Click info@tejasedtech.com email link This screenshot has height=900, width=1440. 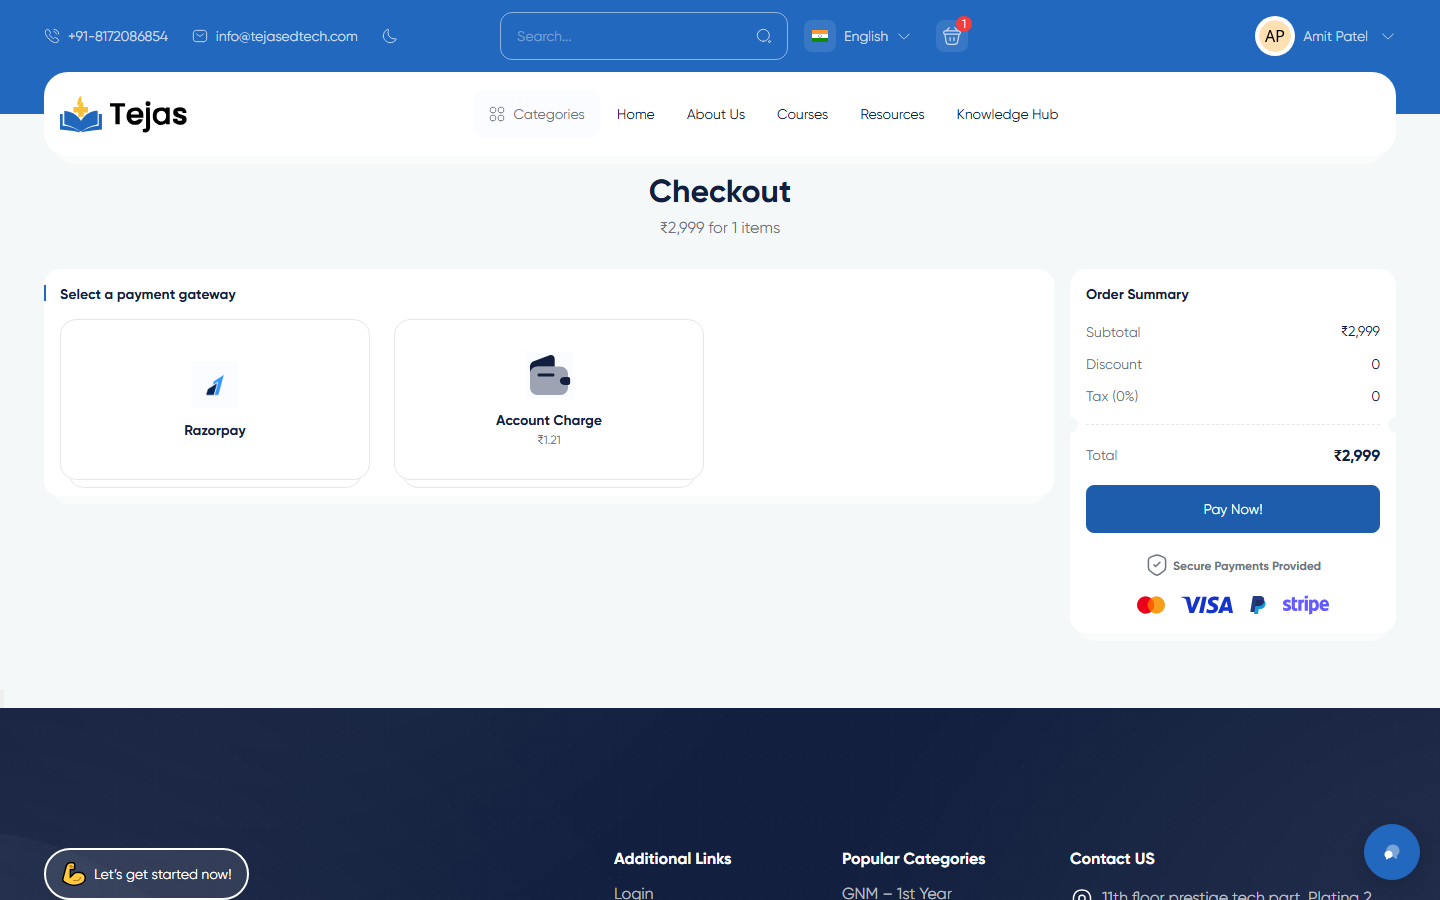point(286,36)
